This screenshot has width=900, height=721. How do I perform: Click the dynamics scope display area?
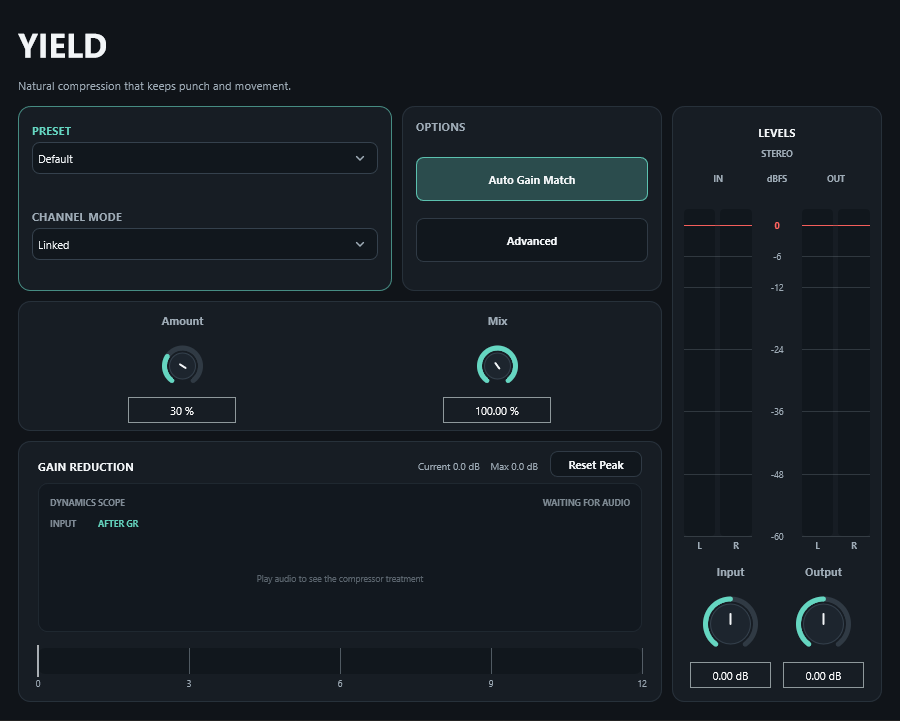point(340,557)
